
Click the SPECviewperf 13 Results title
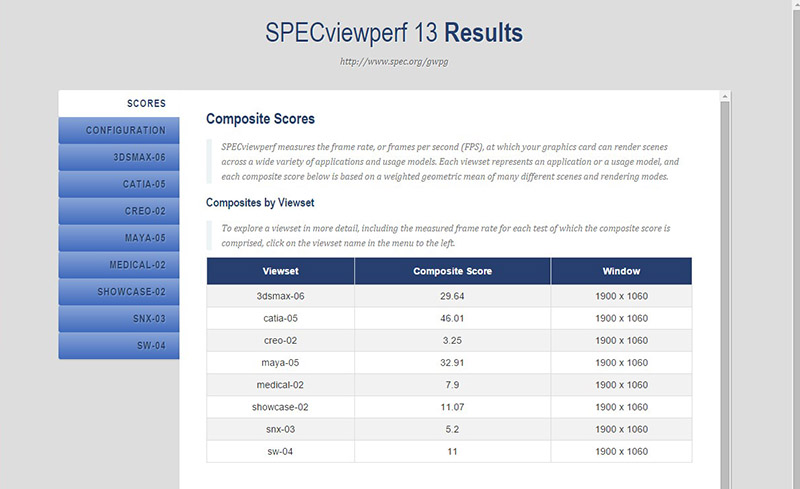click(394, 33)
